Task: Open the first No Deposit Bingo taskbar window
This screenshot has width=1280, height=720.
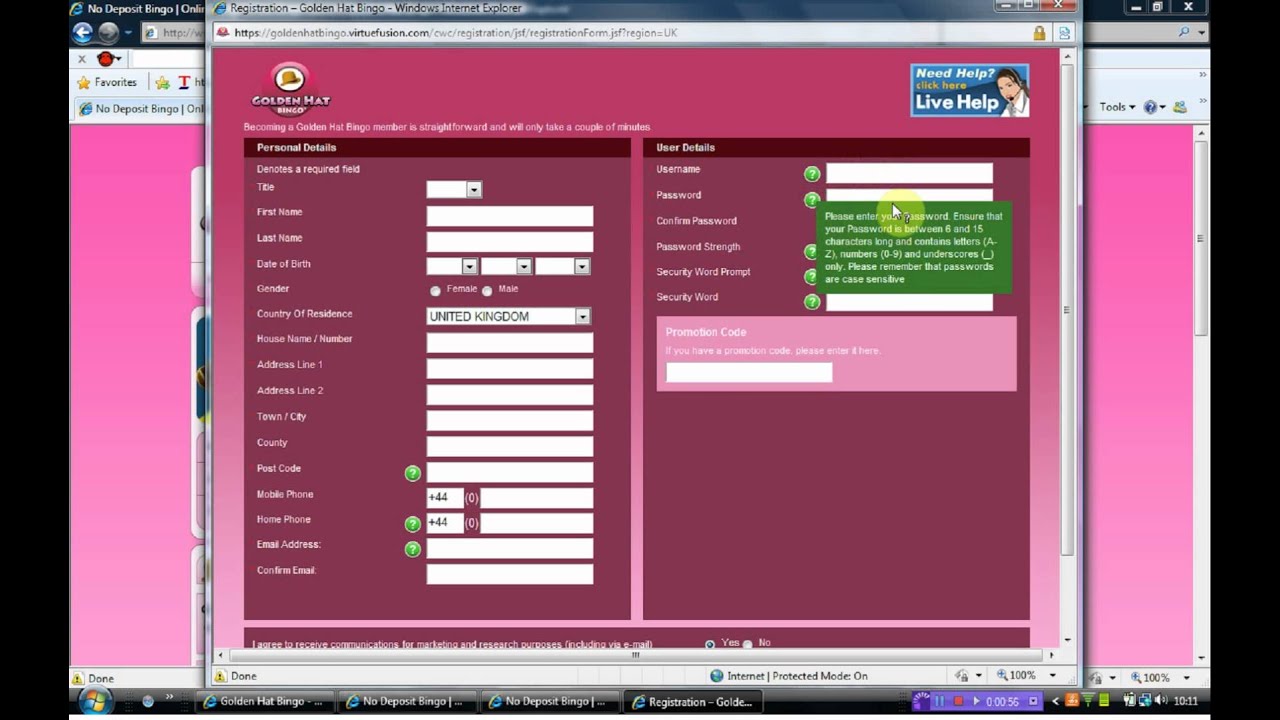Action: (406, 702)
